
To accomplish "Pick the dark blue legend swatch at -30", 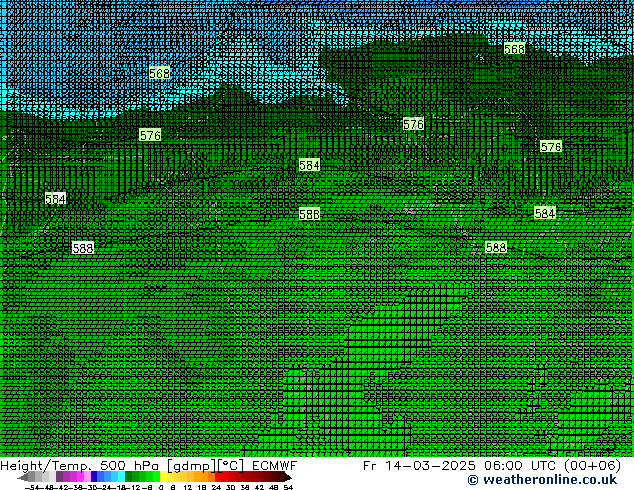I will [x=94, y=477].
